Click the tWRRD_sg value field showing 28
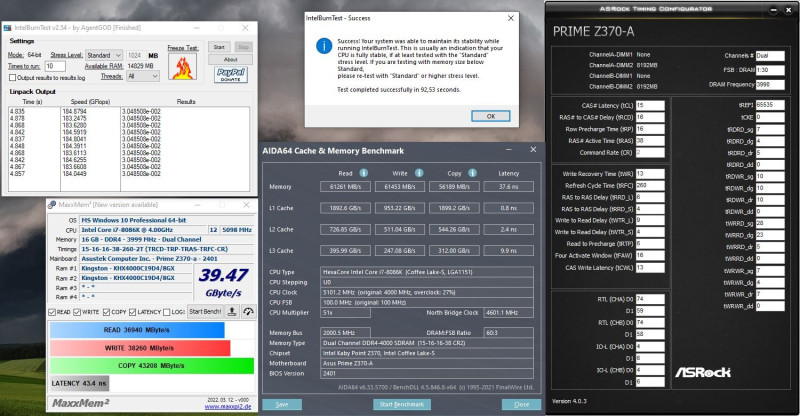 (770, 224)
